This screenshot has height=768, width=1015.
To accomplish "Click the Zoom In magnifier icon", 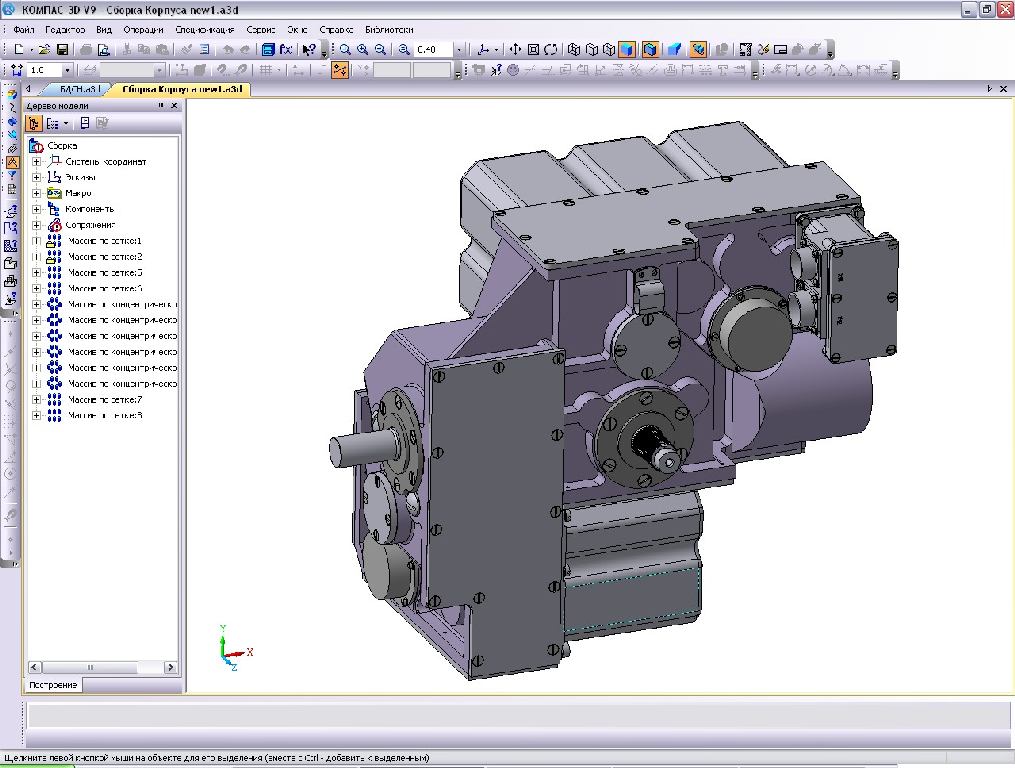I will tap(362, 49).
